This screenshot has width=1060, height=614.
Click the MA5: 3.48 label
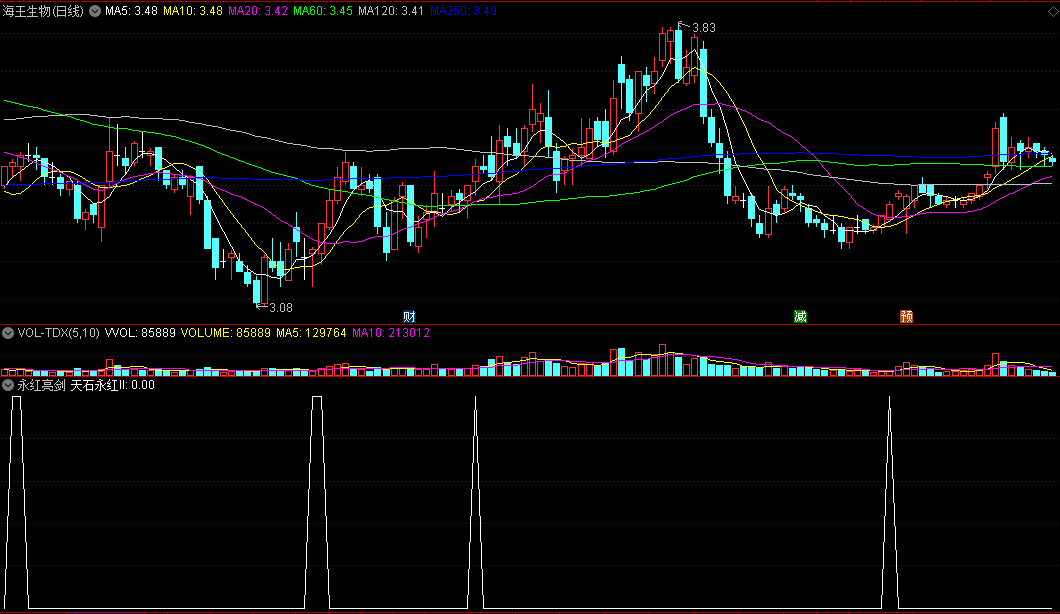tap(131, 11)
